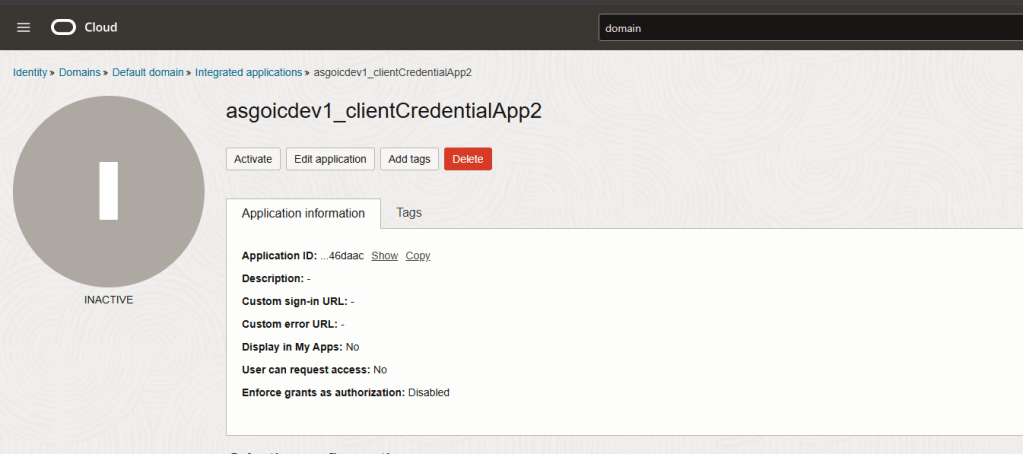Viewport: 1023px width, 454px height.
Task: Navigate to Default domain breadcrumb
Action: tap(148, 73)
